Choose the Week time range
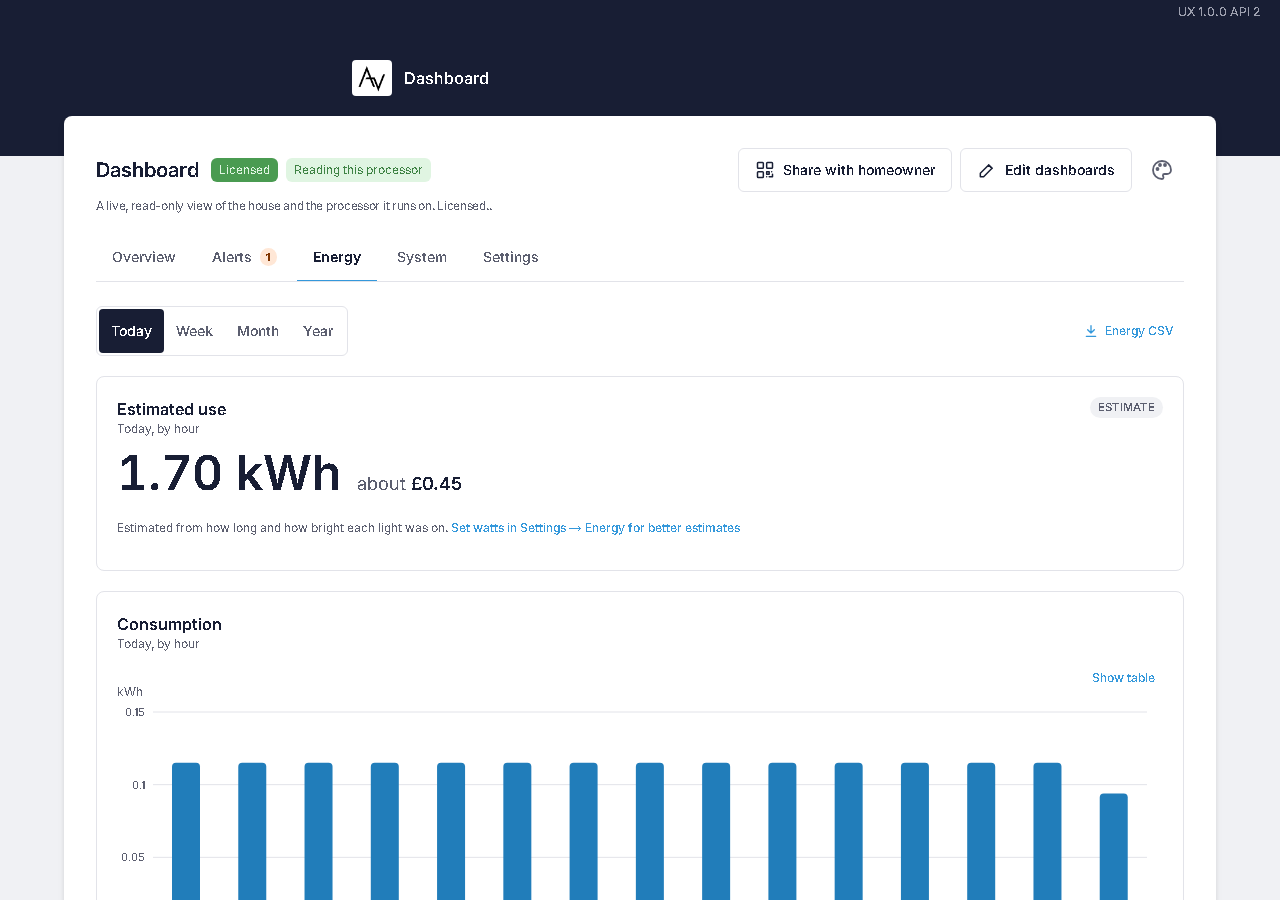 [194, 331]
